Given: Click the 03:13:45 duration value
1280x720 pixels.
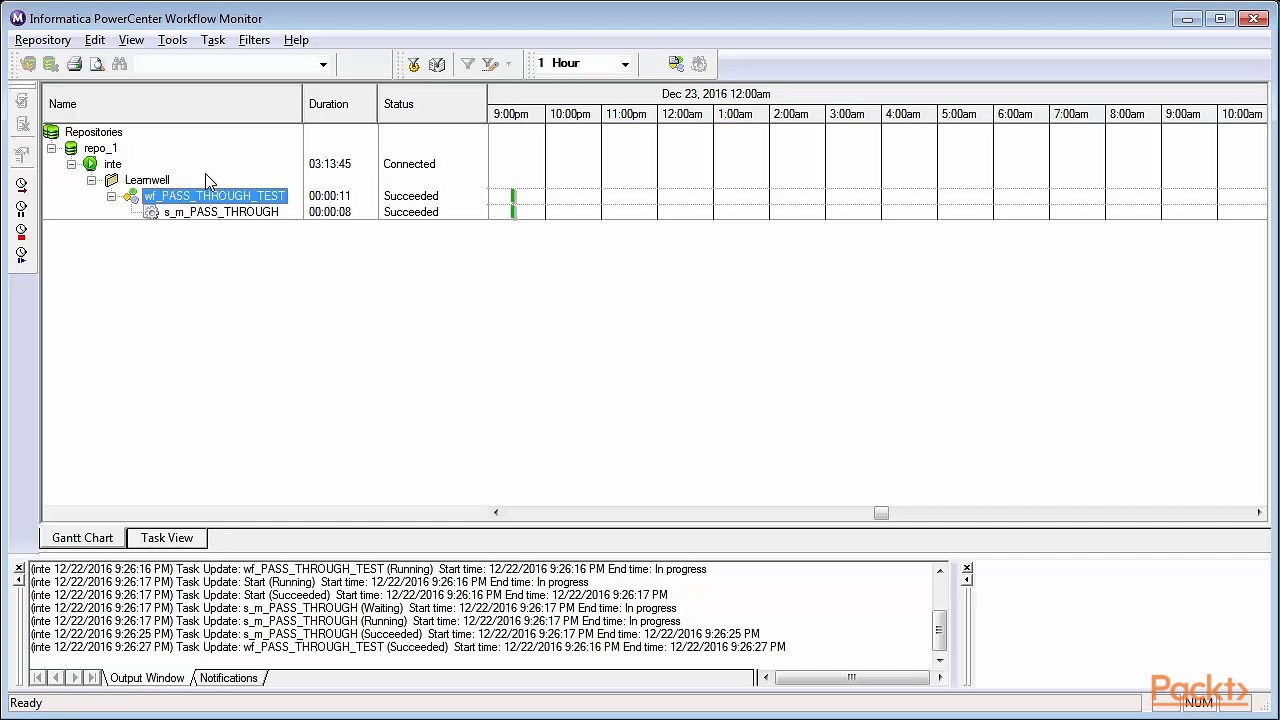Looking at the screenshot, I should (329, 164).
